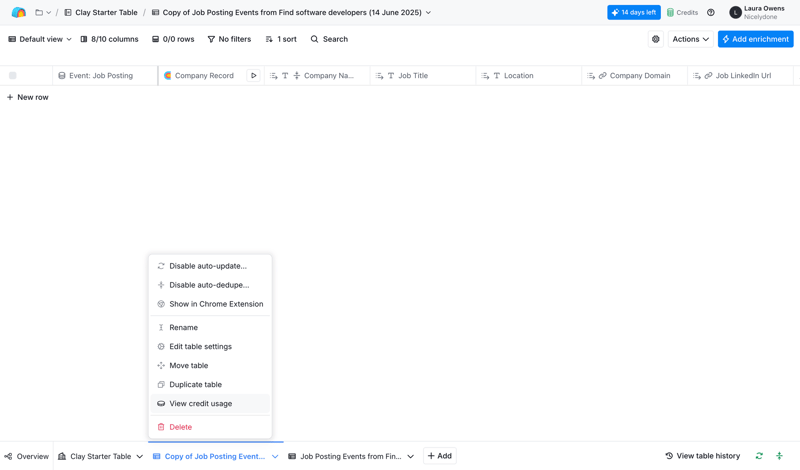Image resolution: width=800 pixels, height=470 pixels.
Task: Expand folder breadcrumb dropdown arrow
Action: click(48, 12)
